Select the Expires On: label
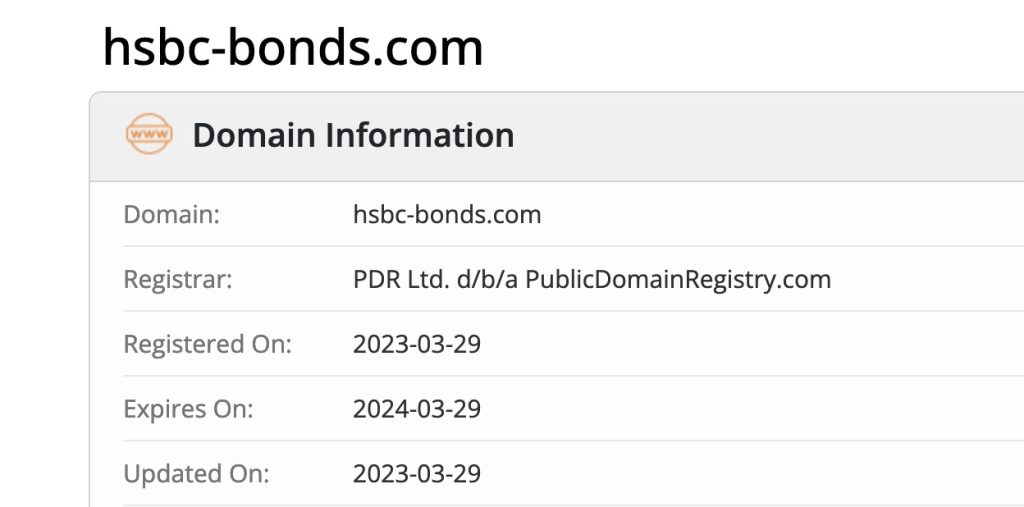 (188, 409)
